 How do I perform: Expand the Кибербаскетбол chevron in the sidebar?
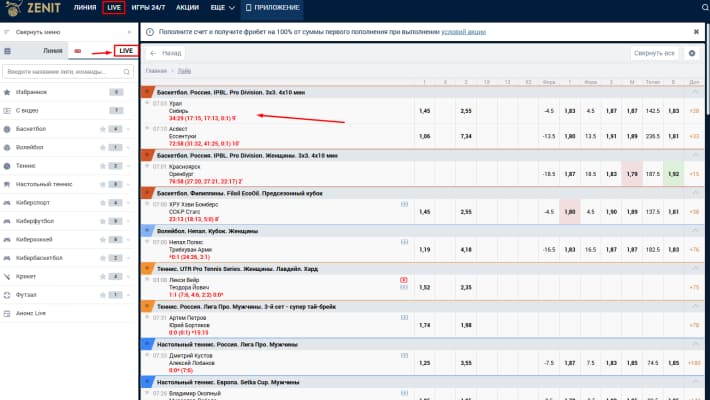(x=129, y=258)
